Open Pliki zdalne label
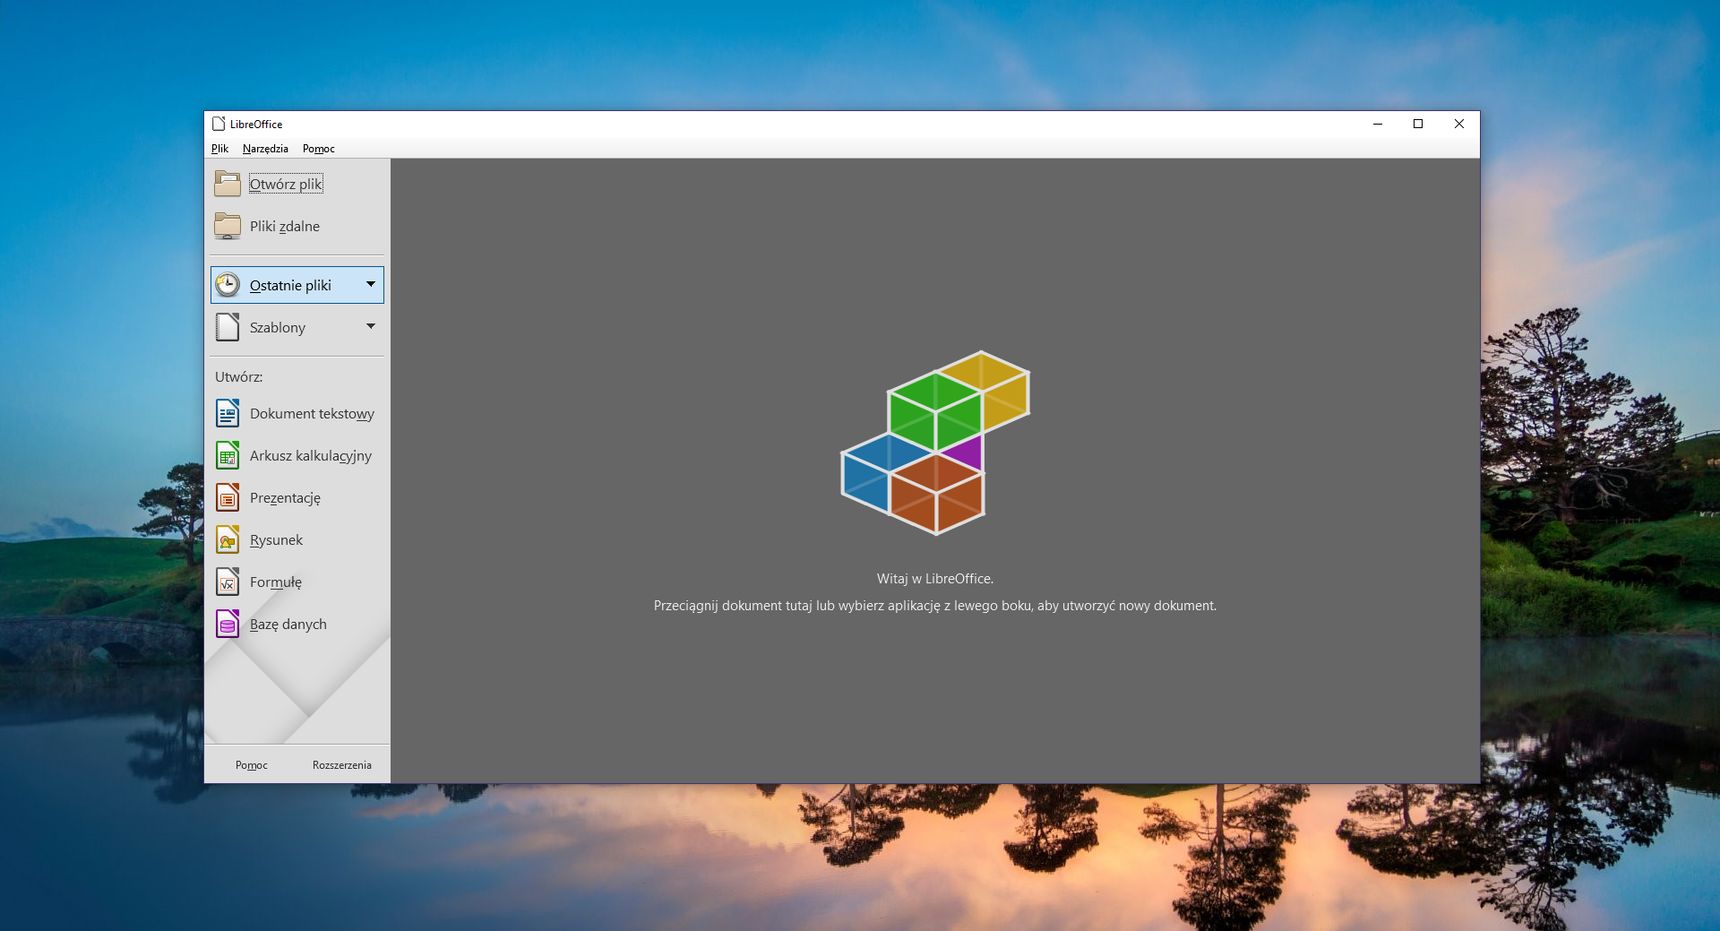Viewport: 1720px width, 931px height. tap(285, 226)
